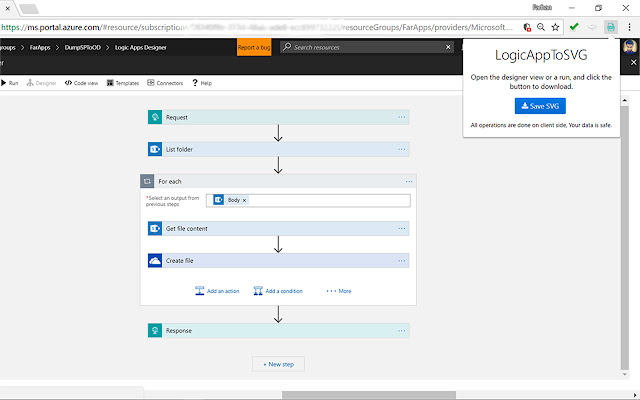
Task: Bookmark page with star icon
Action: 555,27
